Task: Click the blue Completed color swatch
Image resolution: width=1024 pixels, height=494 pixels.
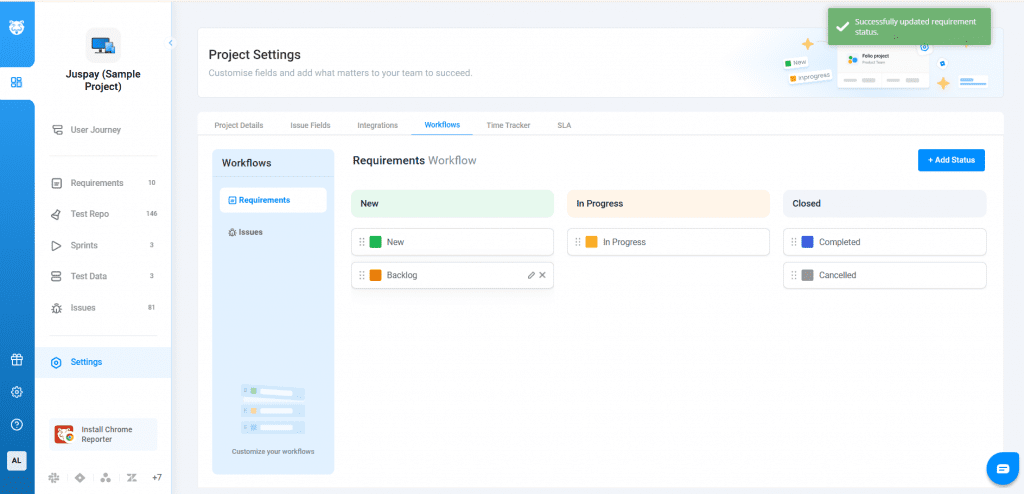Action: 807,242
